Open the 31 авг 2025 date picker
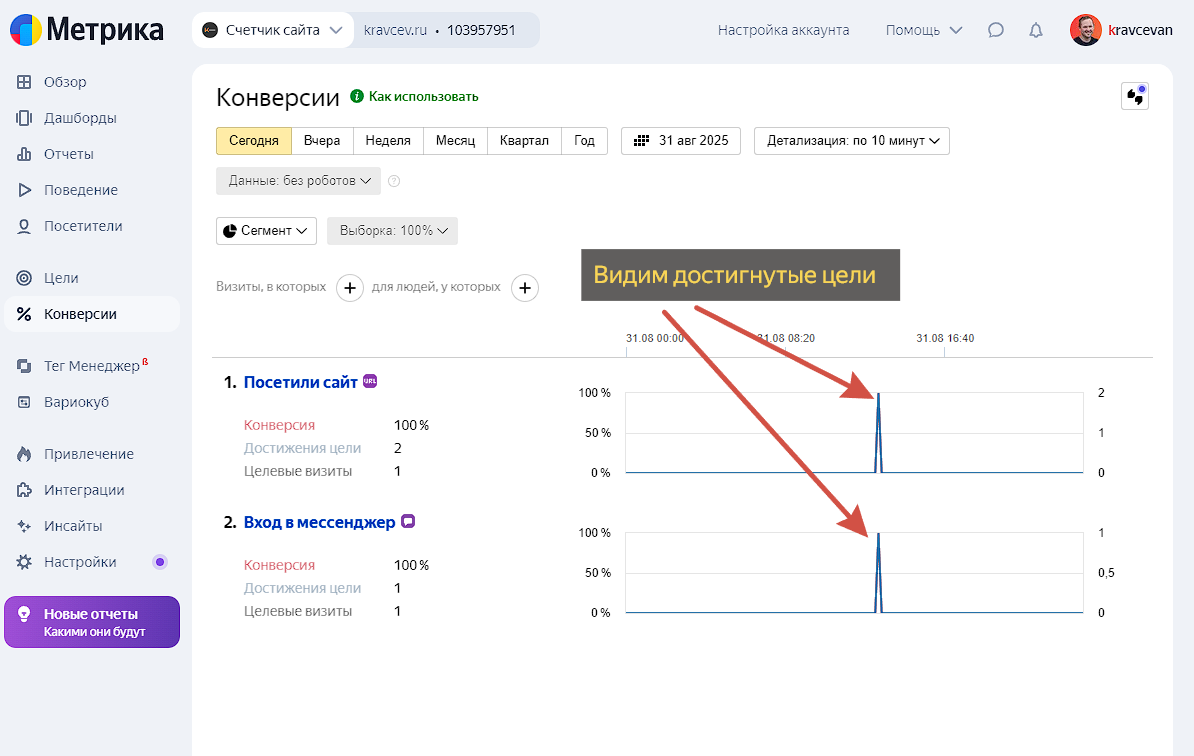This screenshot has width=1194, height=756. click(x=681, y=141)
